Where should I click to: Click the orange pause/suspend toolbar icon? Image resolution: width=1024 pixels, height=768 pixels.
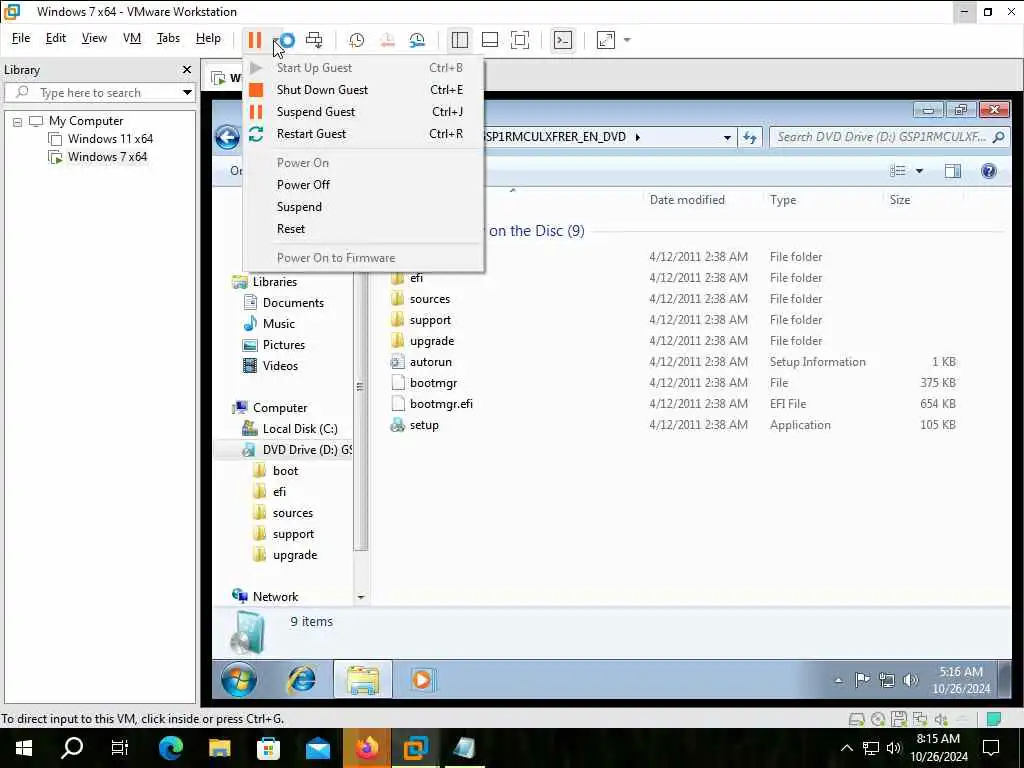coord(255,40)
